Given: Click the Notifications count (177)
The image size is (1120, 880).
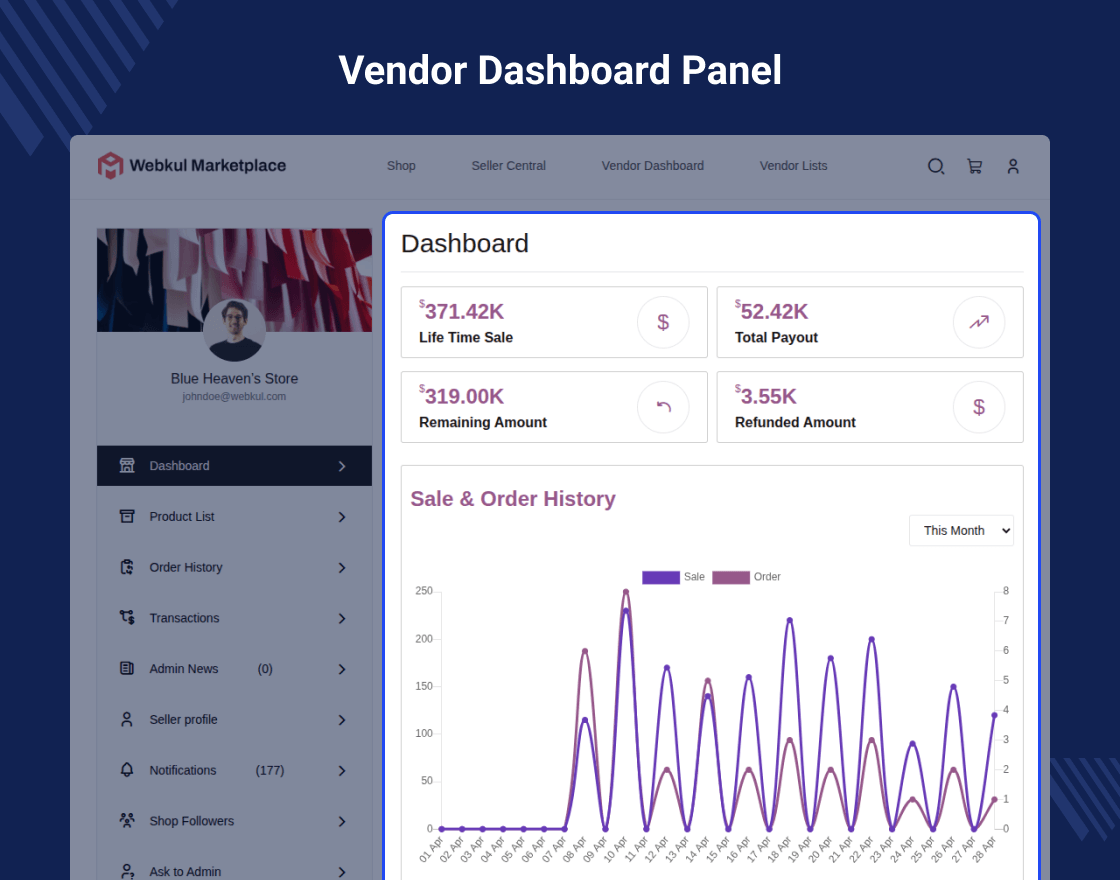Looking at the screenshot, I should (x=270, y=770).
